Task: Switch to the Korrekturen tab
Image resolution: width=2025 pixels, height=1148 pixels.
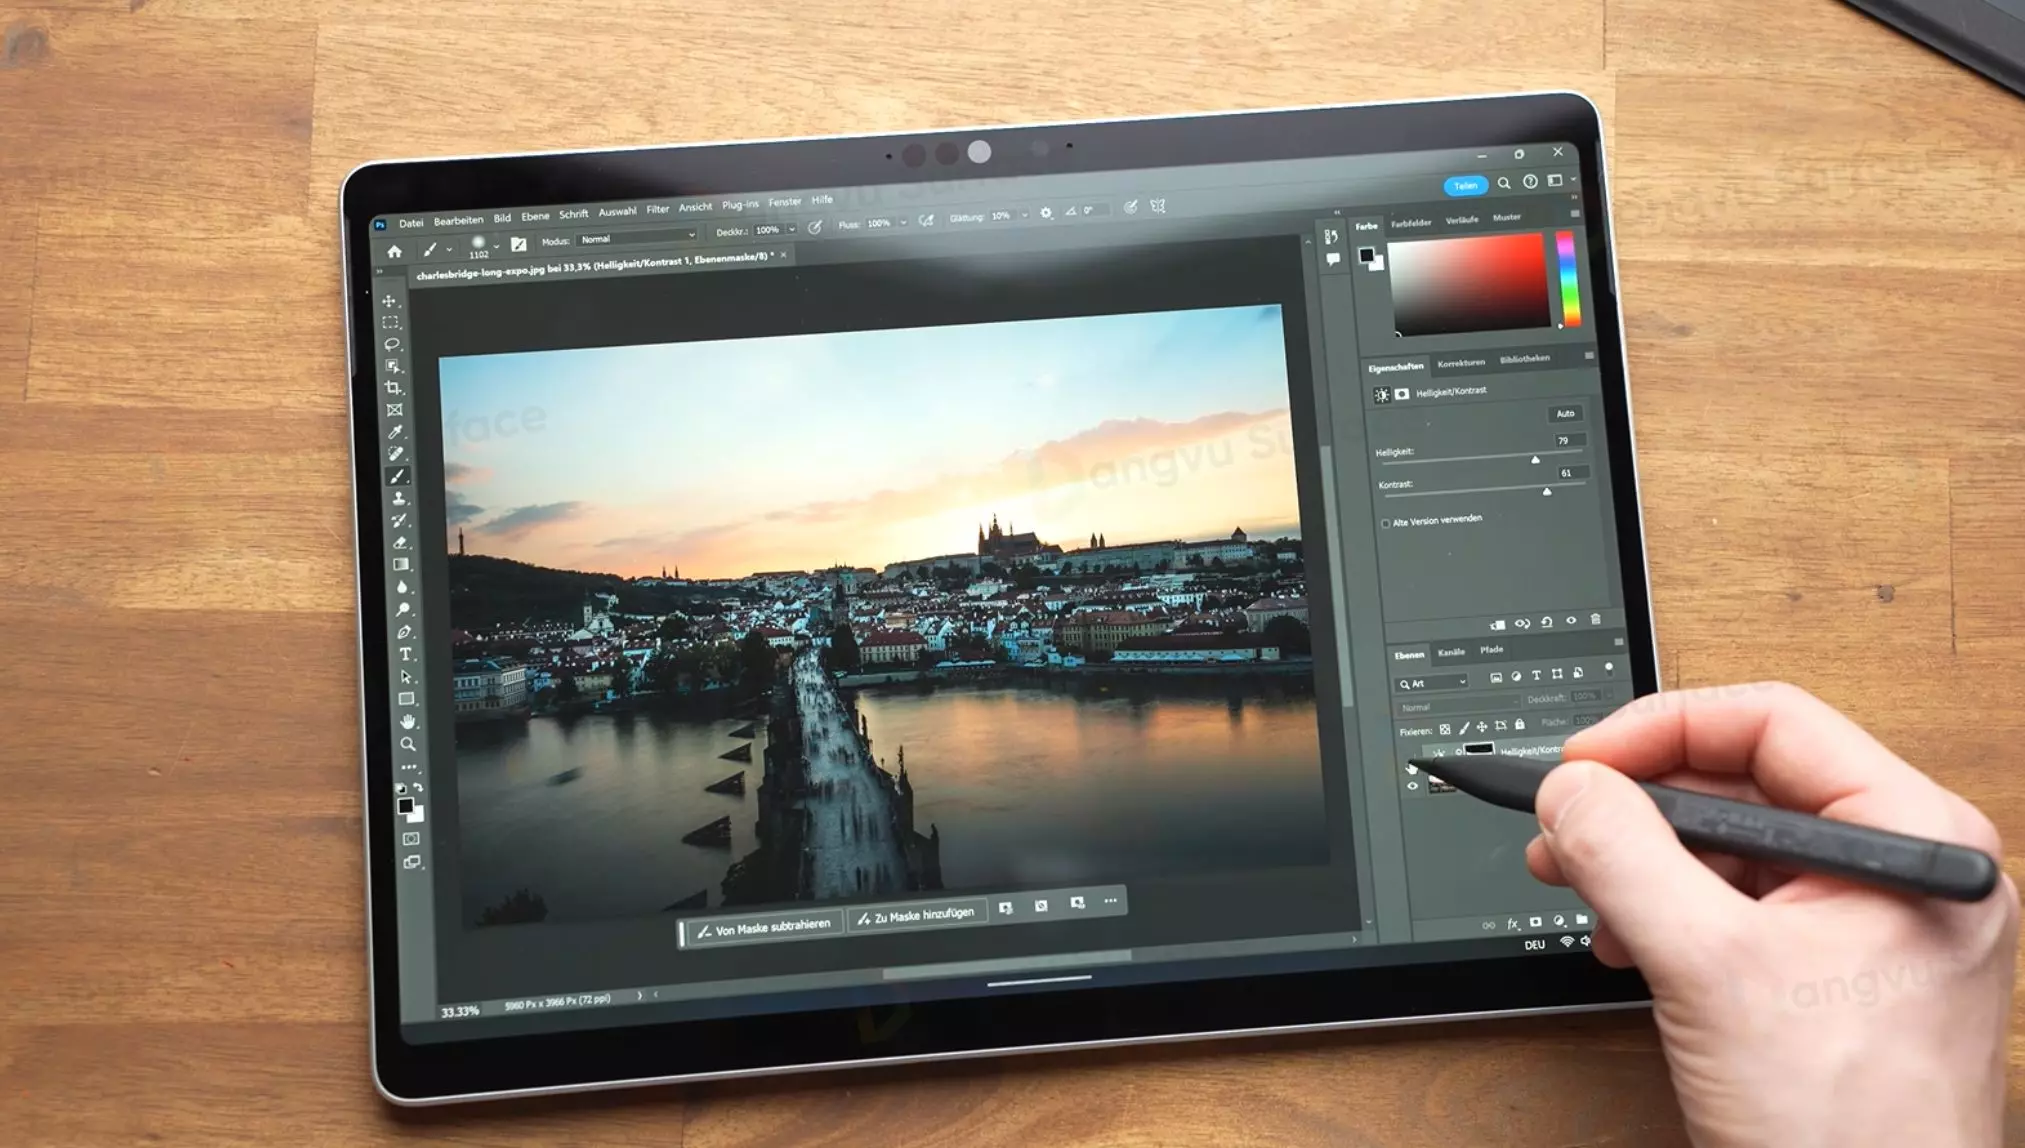Action: 1461,362
